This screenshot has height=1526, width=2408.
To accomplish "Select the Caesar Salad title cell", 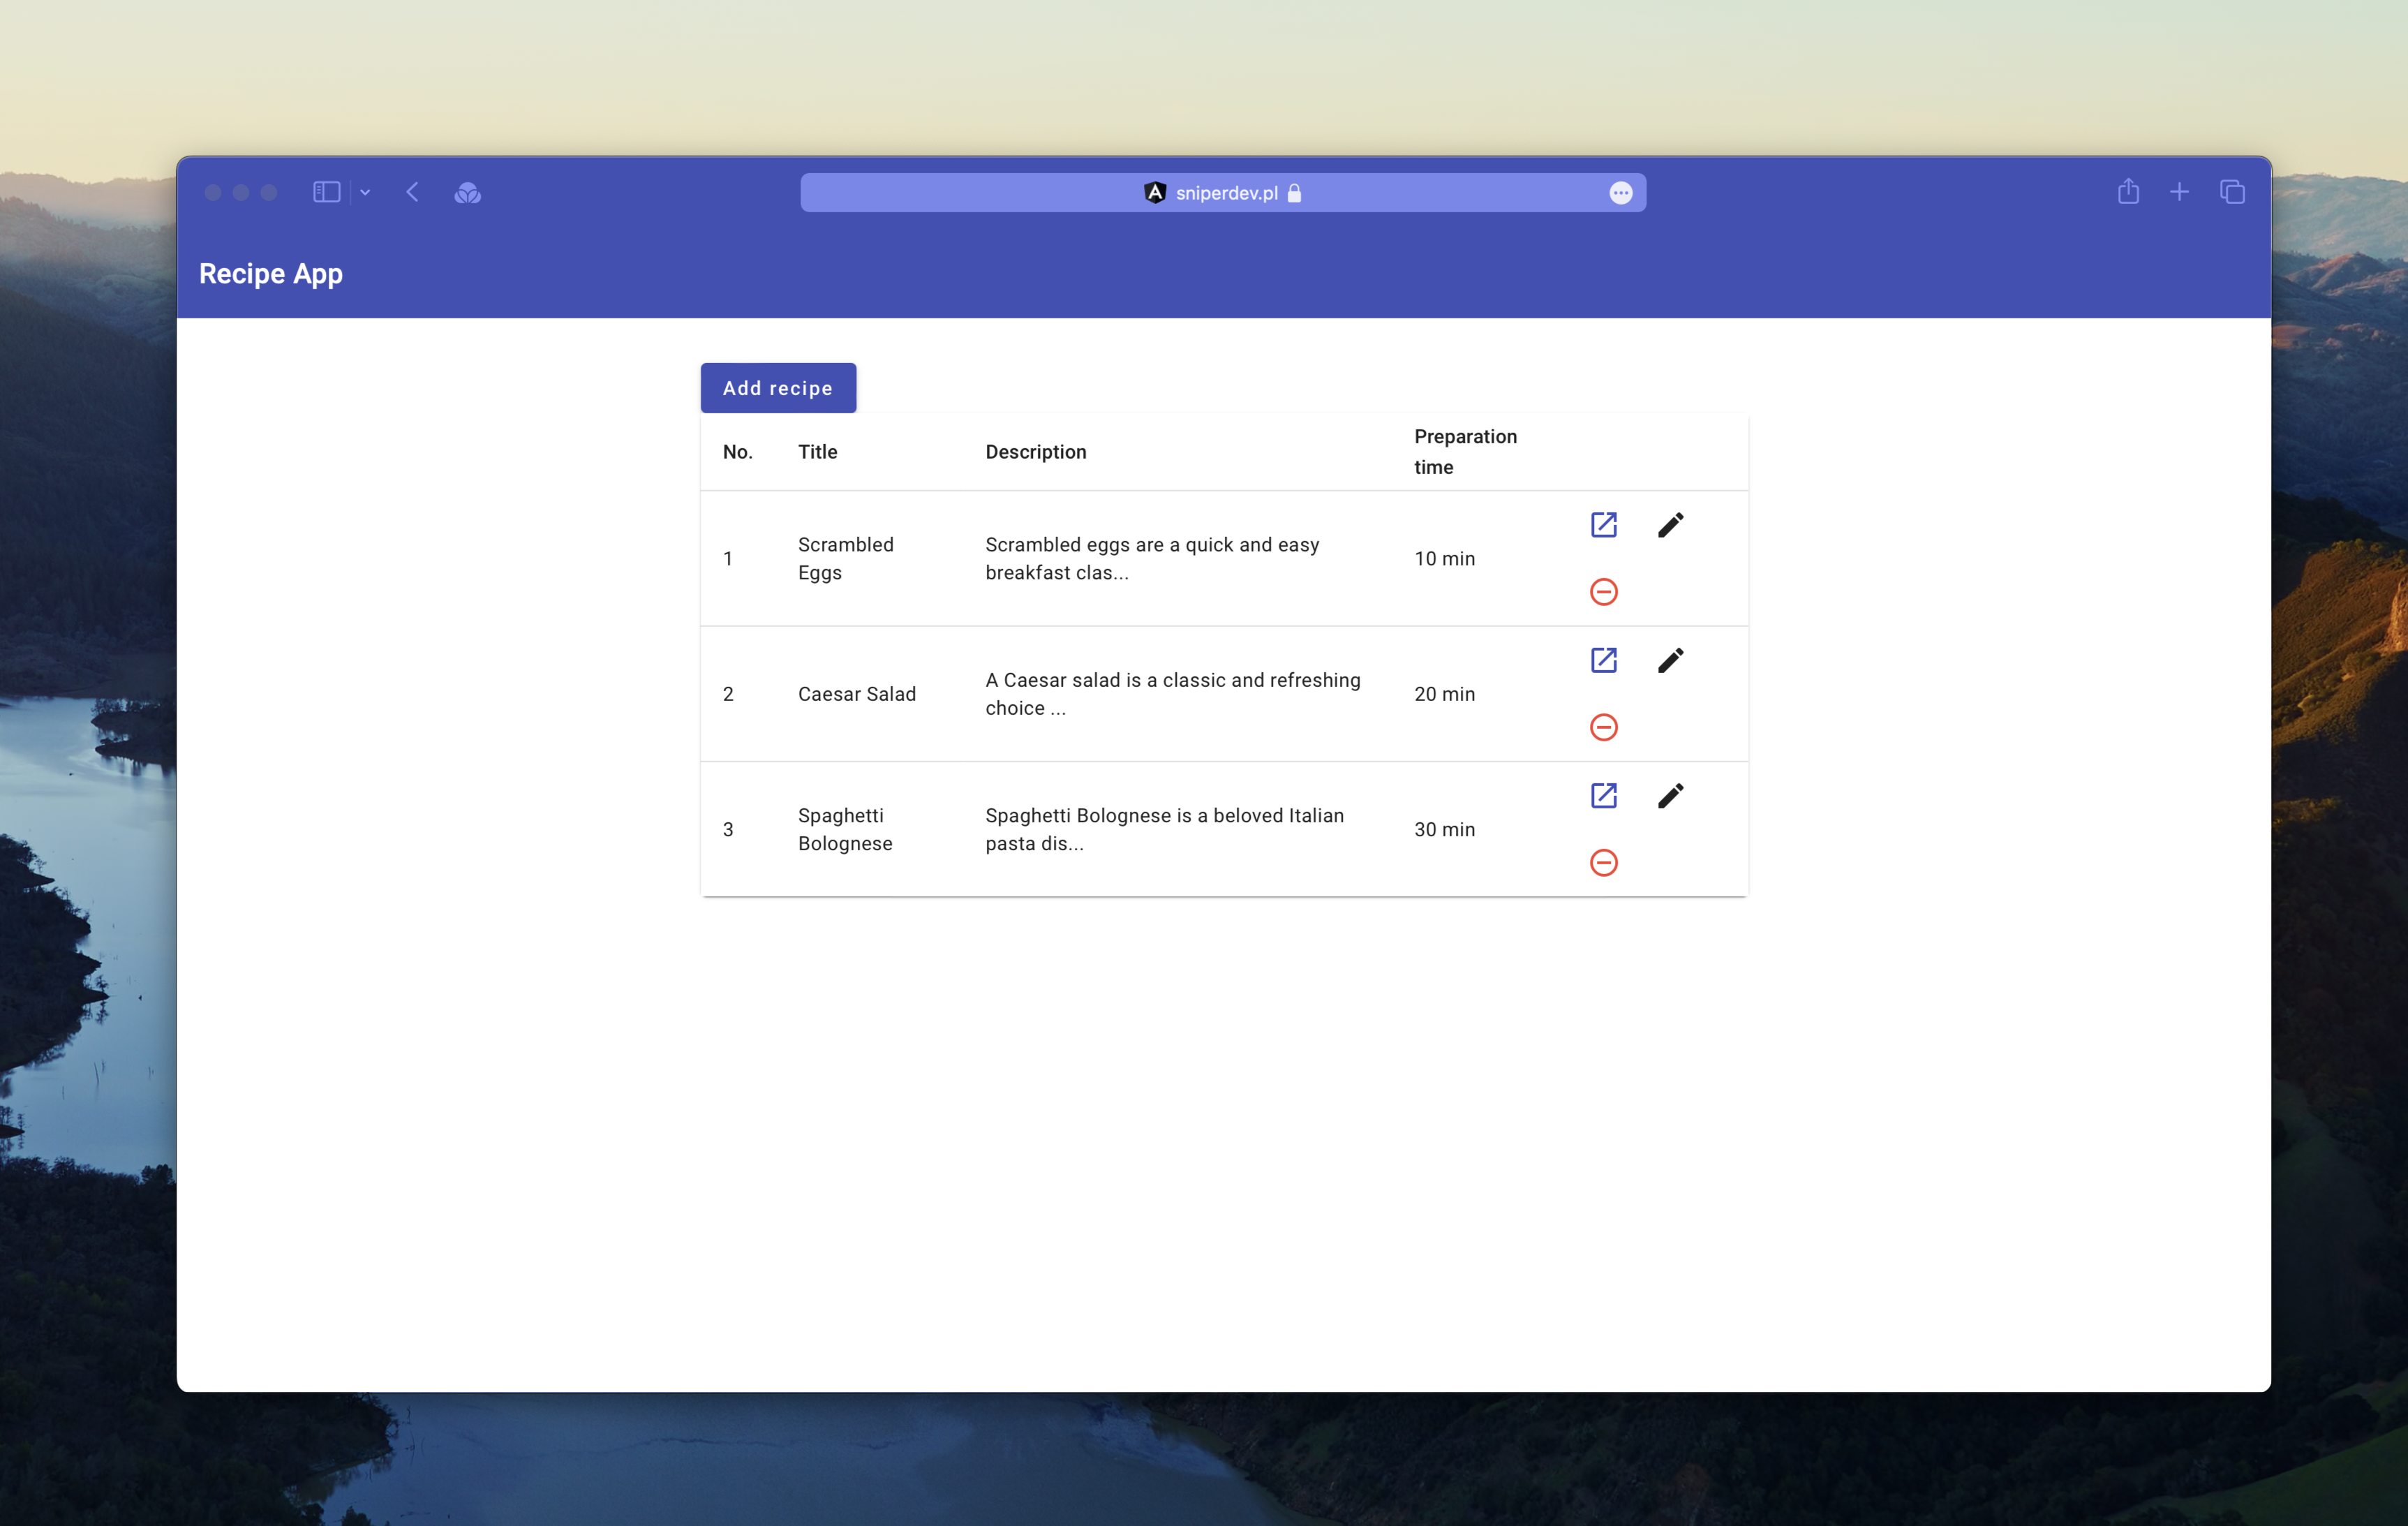I will [857, 694].
